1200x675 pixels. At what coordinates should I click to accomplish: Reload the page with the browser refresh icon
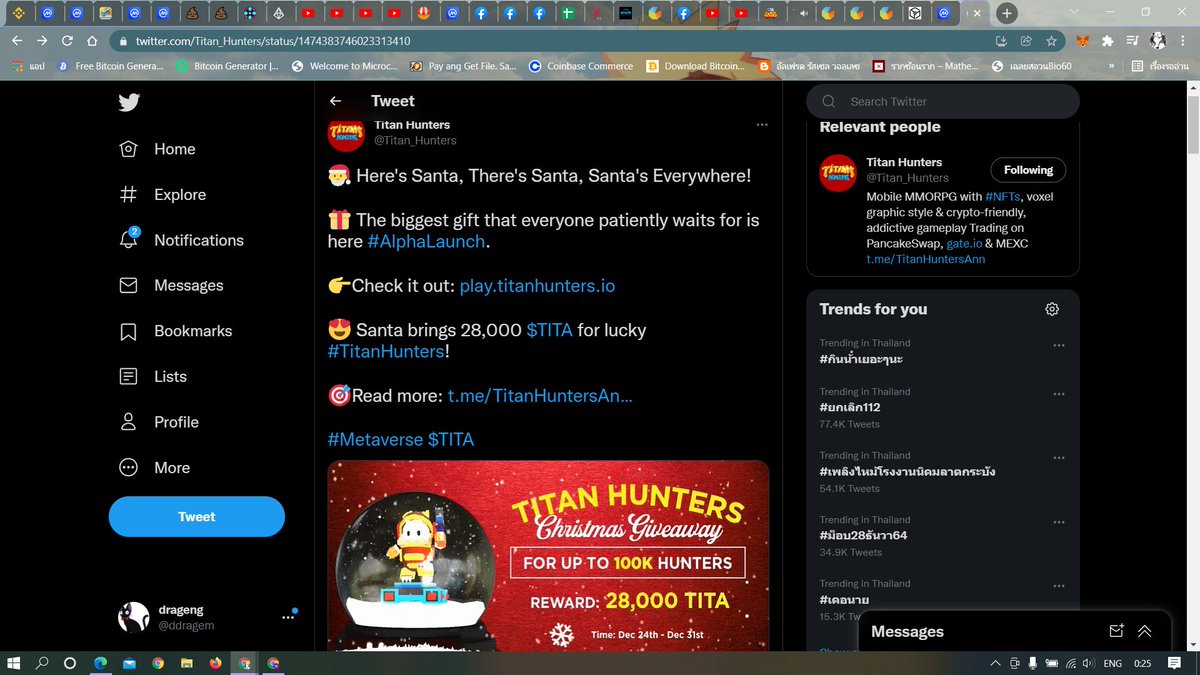click(67, 41)
